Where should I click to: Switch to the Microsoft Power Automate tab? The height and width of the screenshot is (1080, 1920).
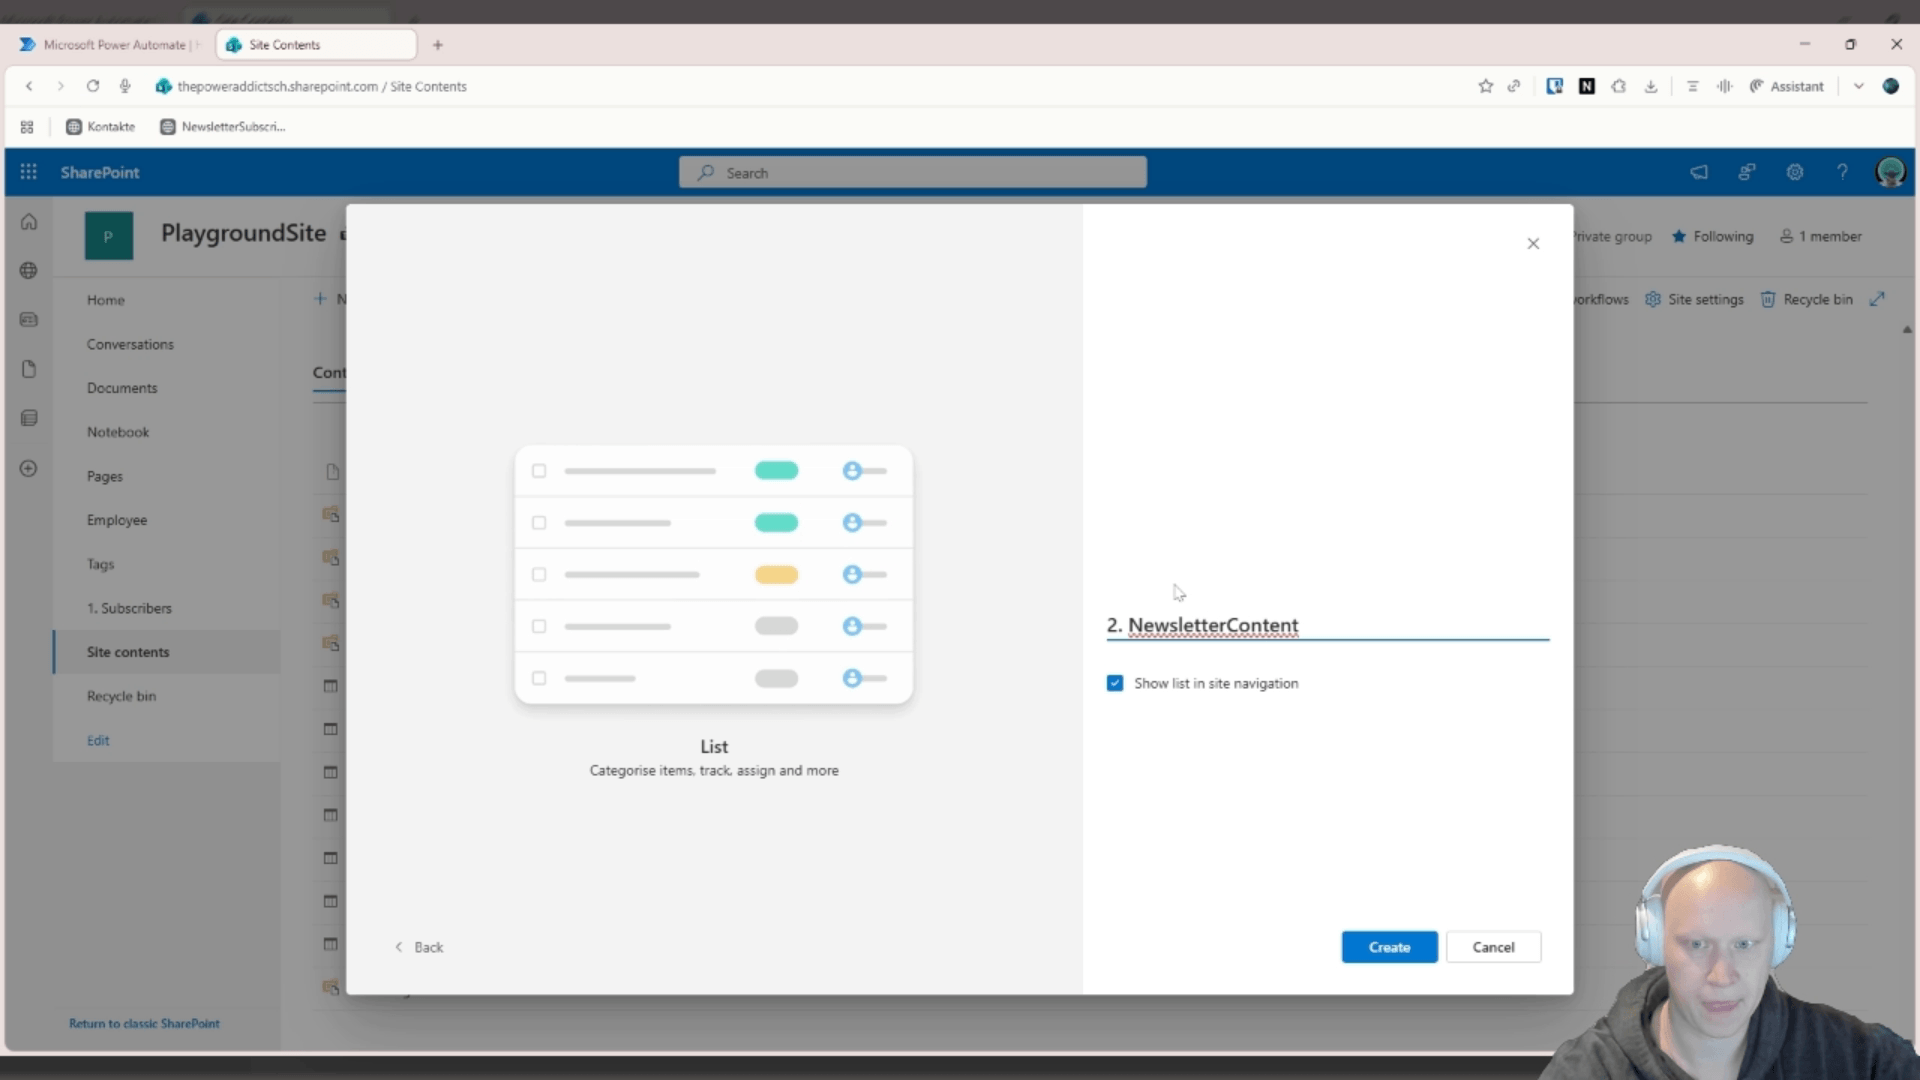click(x=110, y=45)
